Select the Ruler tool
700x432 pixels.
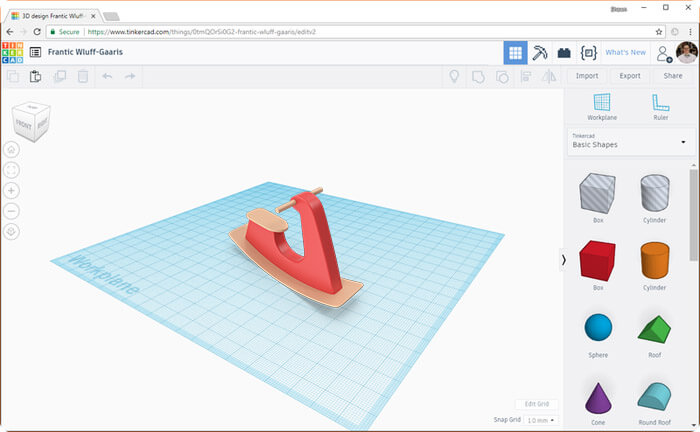661,107
